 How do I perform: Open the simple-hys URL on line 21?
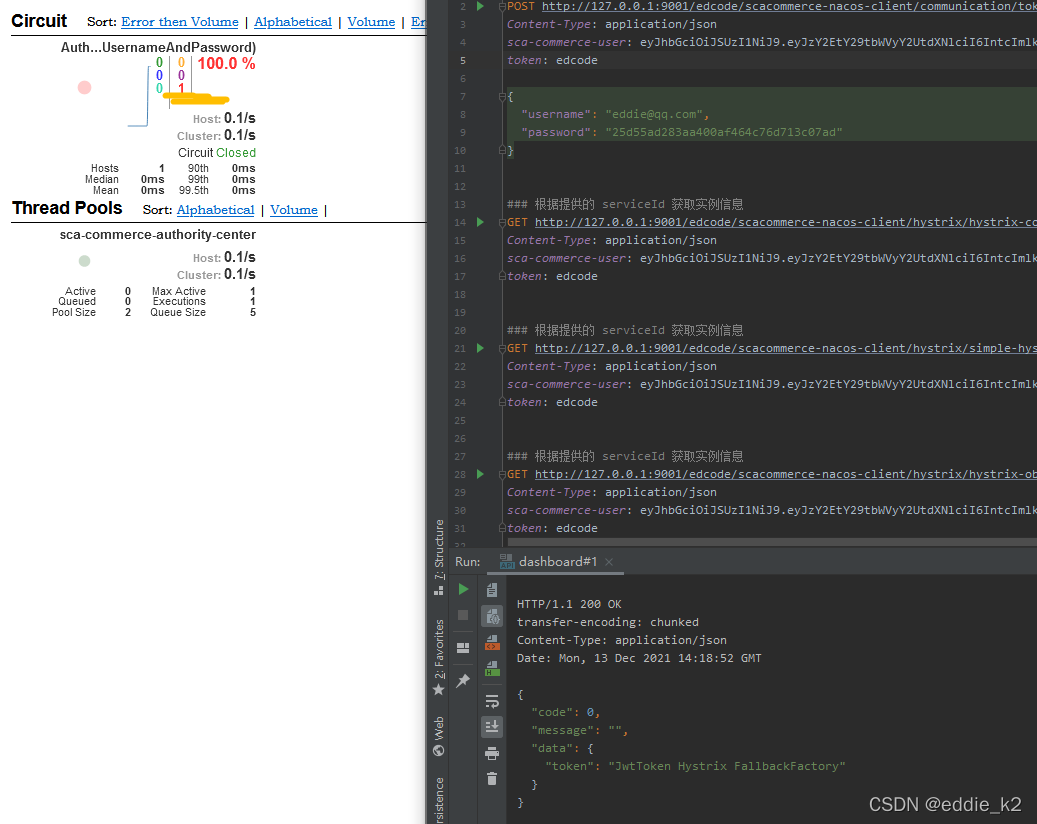pos(786,348)
